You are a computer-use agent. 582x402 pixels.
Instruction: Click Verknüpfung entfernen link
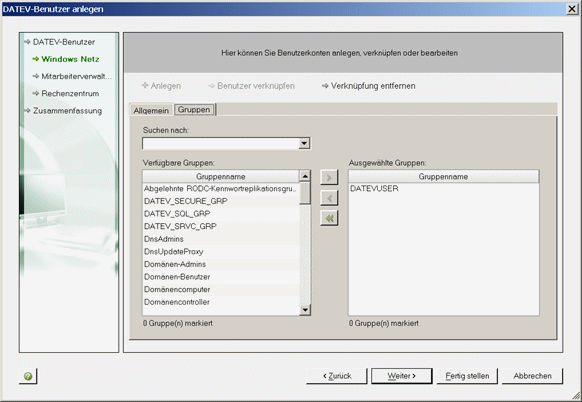pos(369,86)
